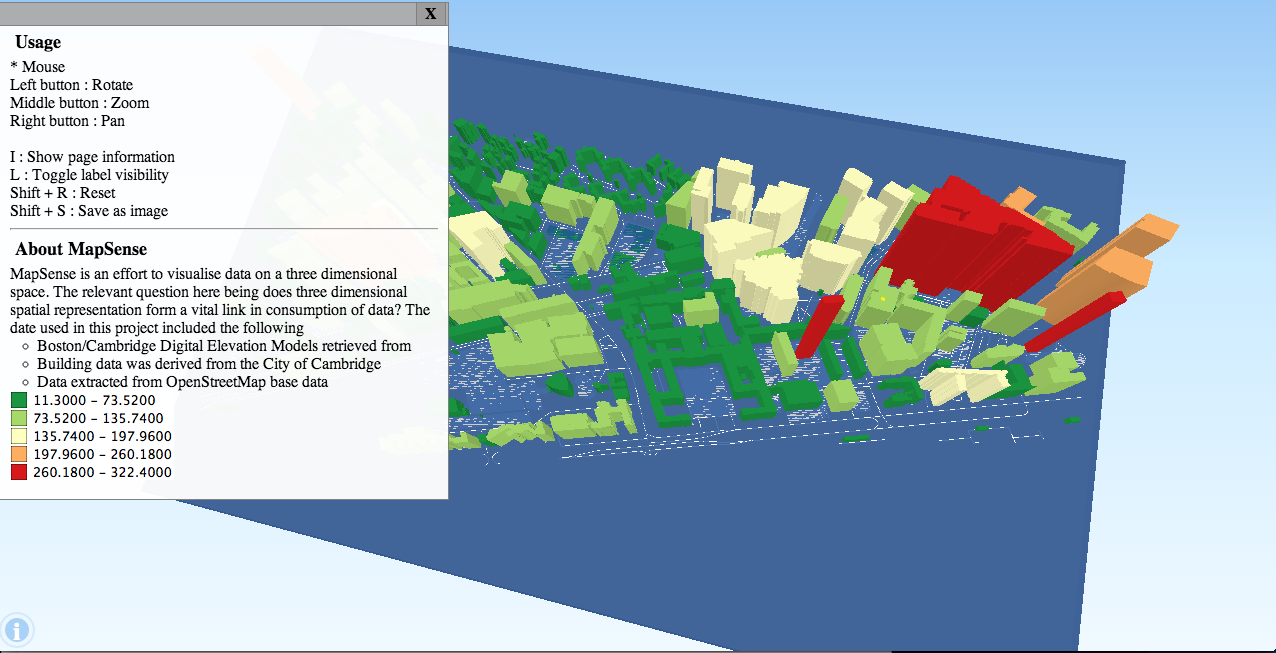The image size is (1276, 653).
Task: Close the Usage panel with the X button
Action: click(x=429, y=14)
